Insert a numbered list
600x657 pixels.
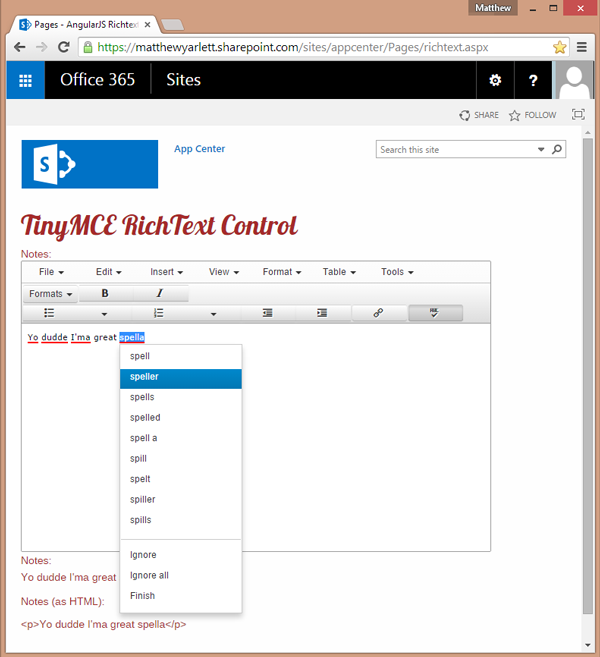click(159, 313)
